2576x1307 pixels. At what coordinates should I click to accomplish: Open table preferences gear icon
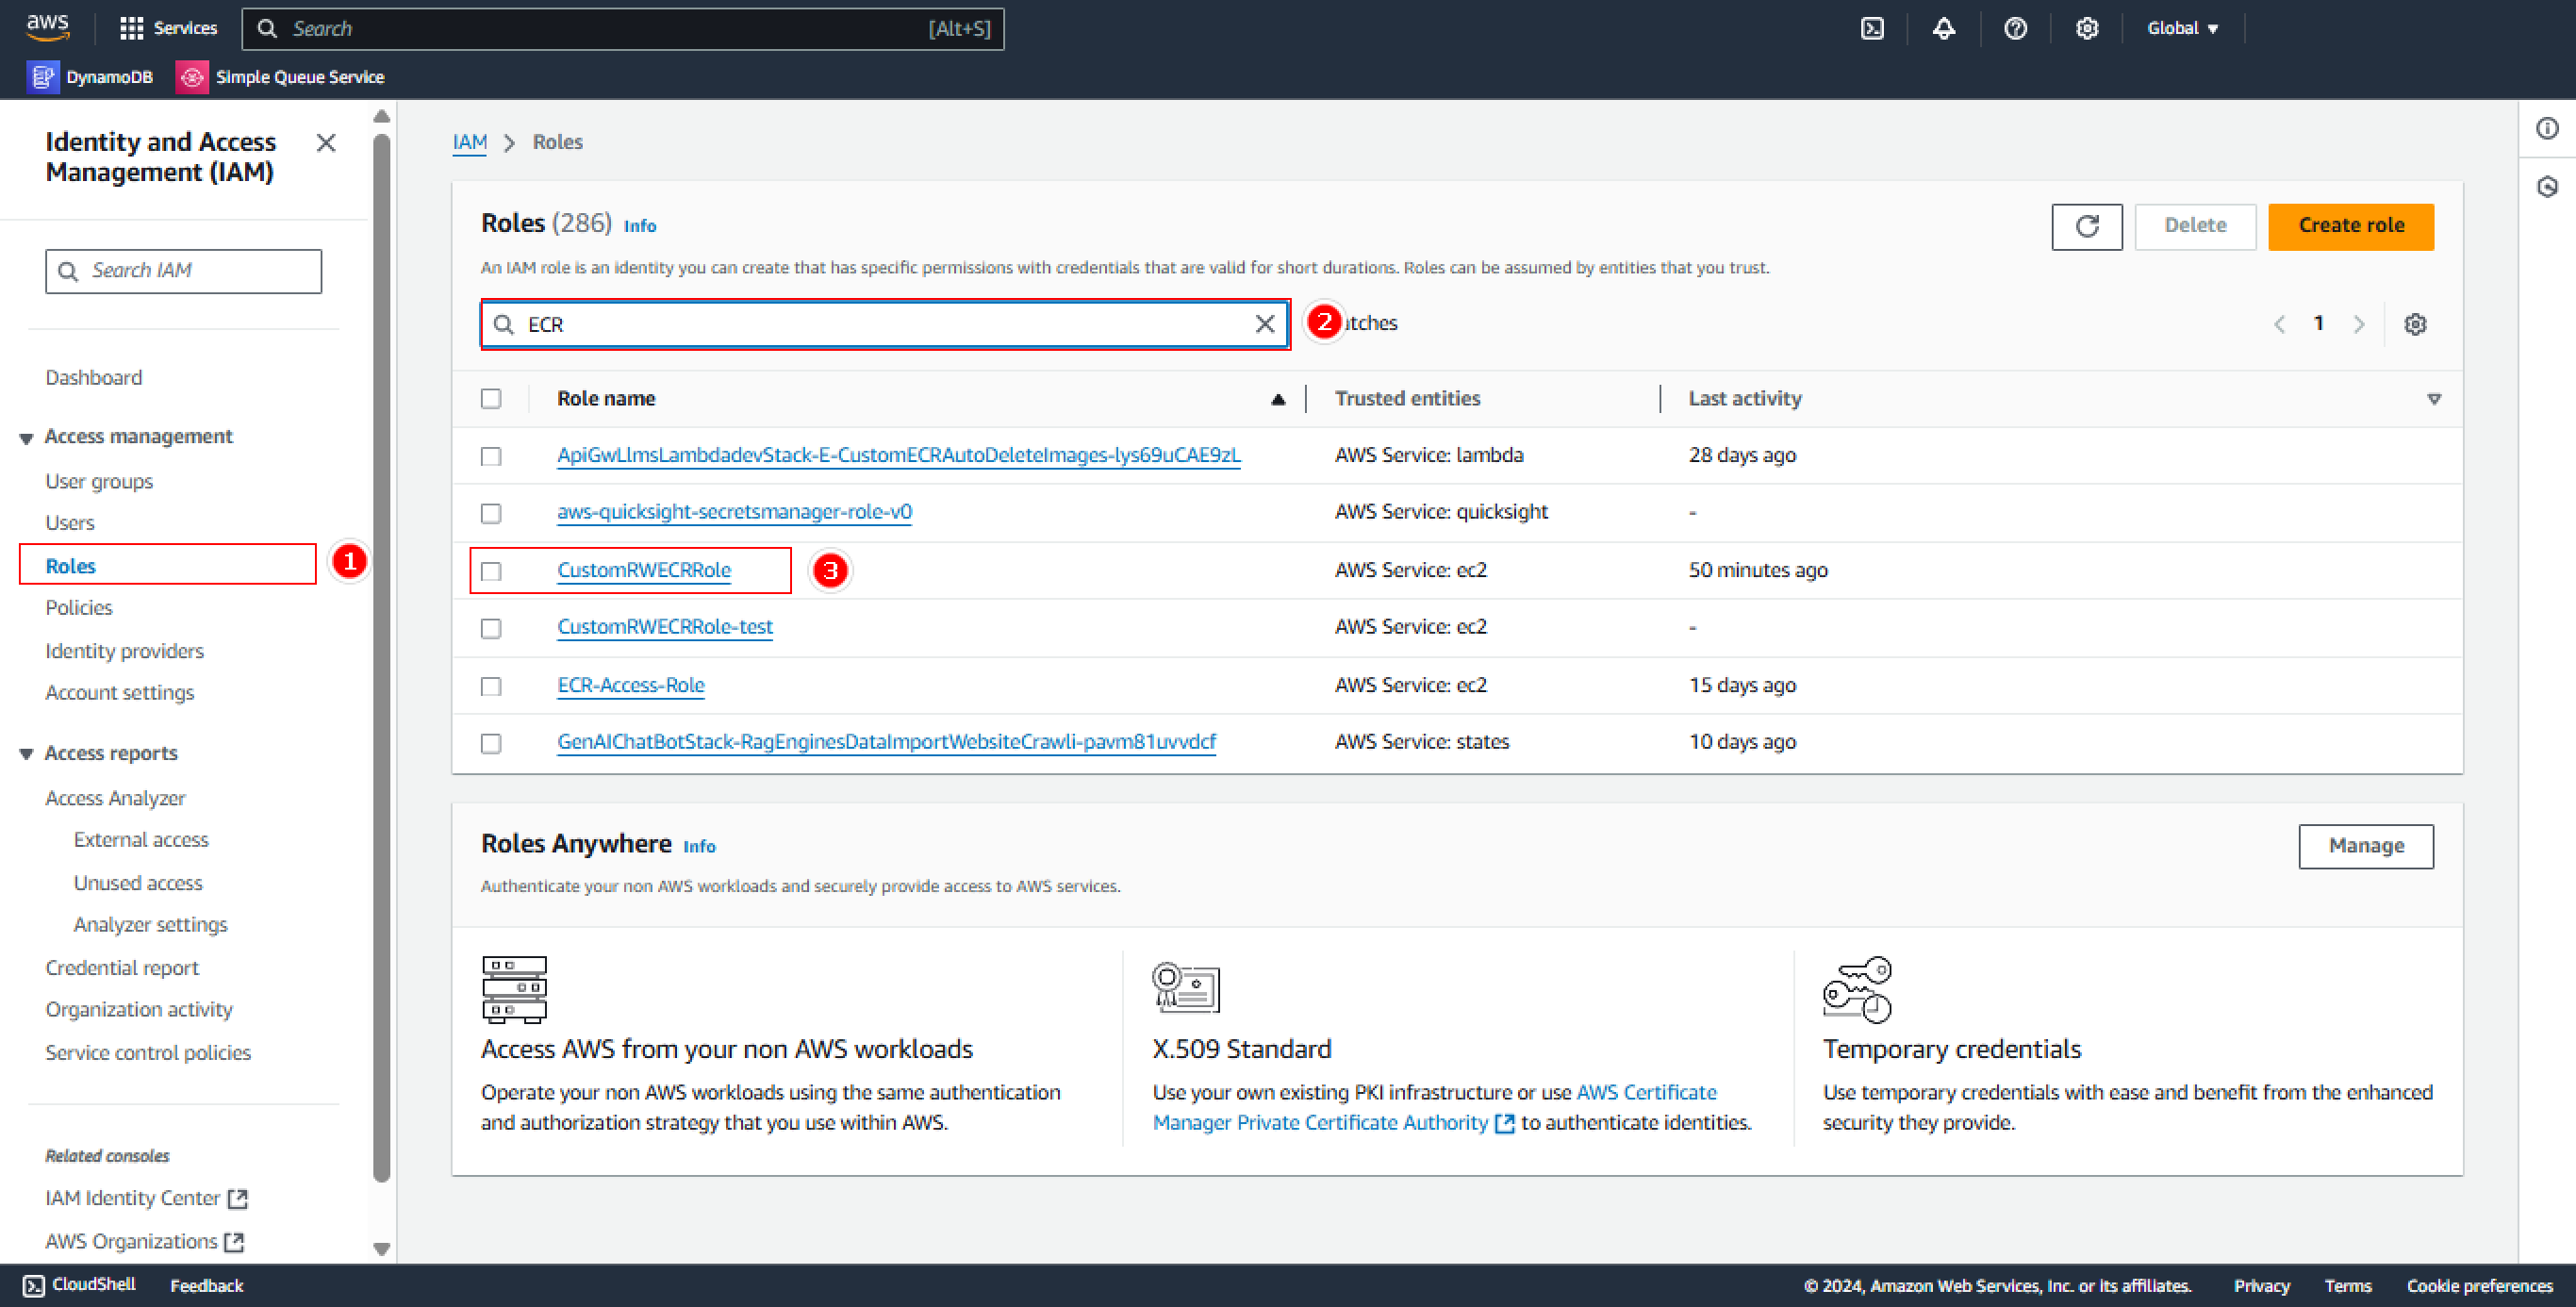point(2414,324)
